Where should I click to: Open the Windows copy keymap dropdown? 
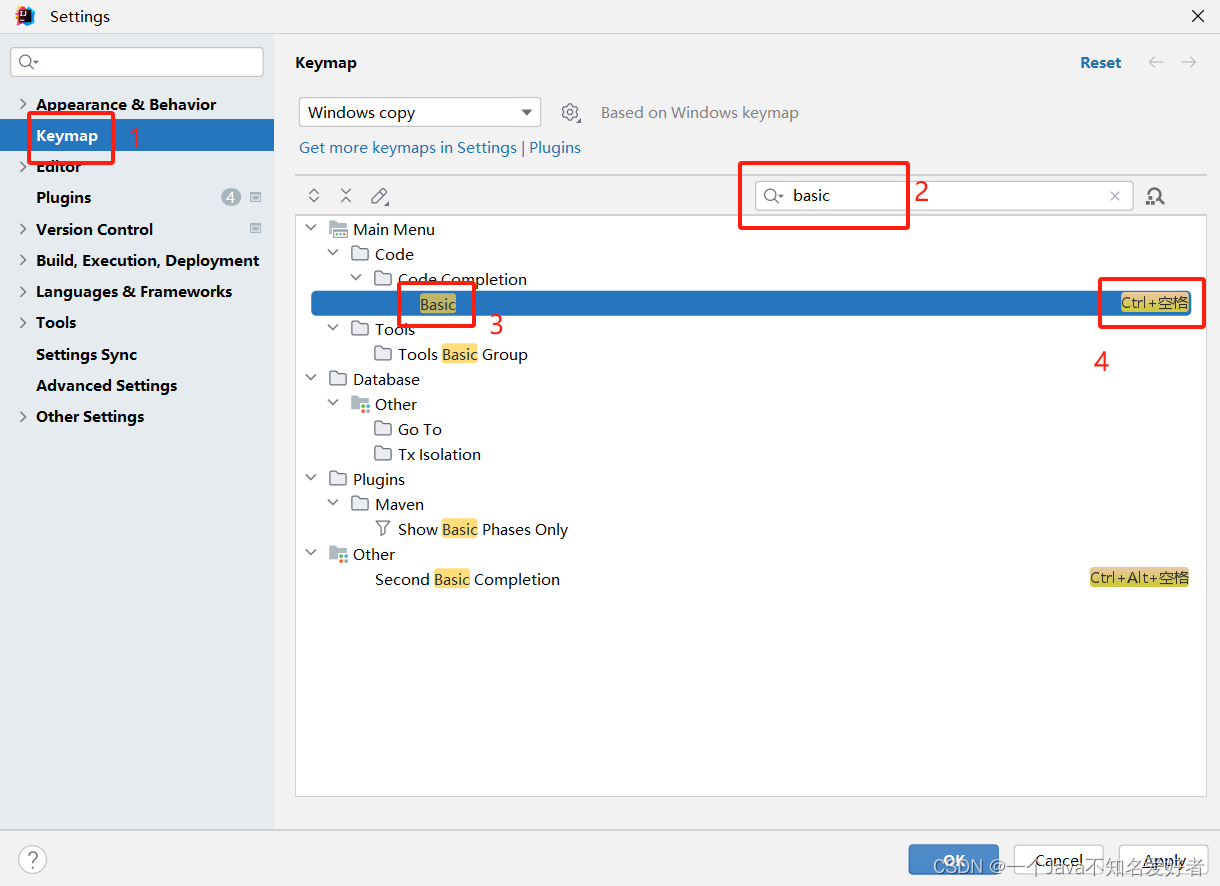(x=420, y=112)
